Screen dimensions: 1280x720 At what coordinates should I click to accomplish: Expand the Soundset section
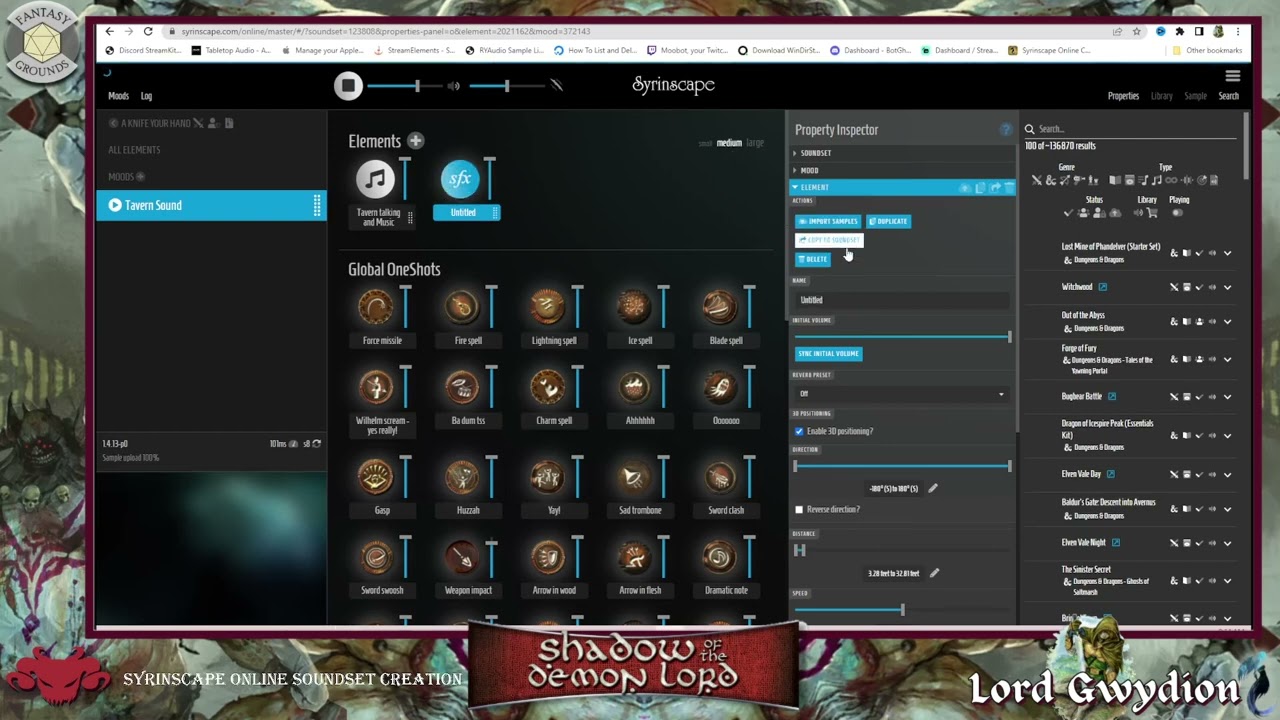902,153
